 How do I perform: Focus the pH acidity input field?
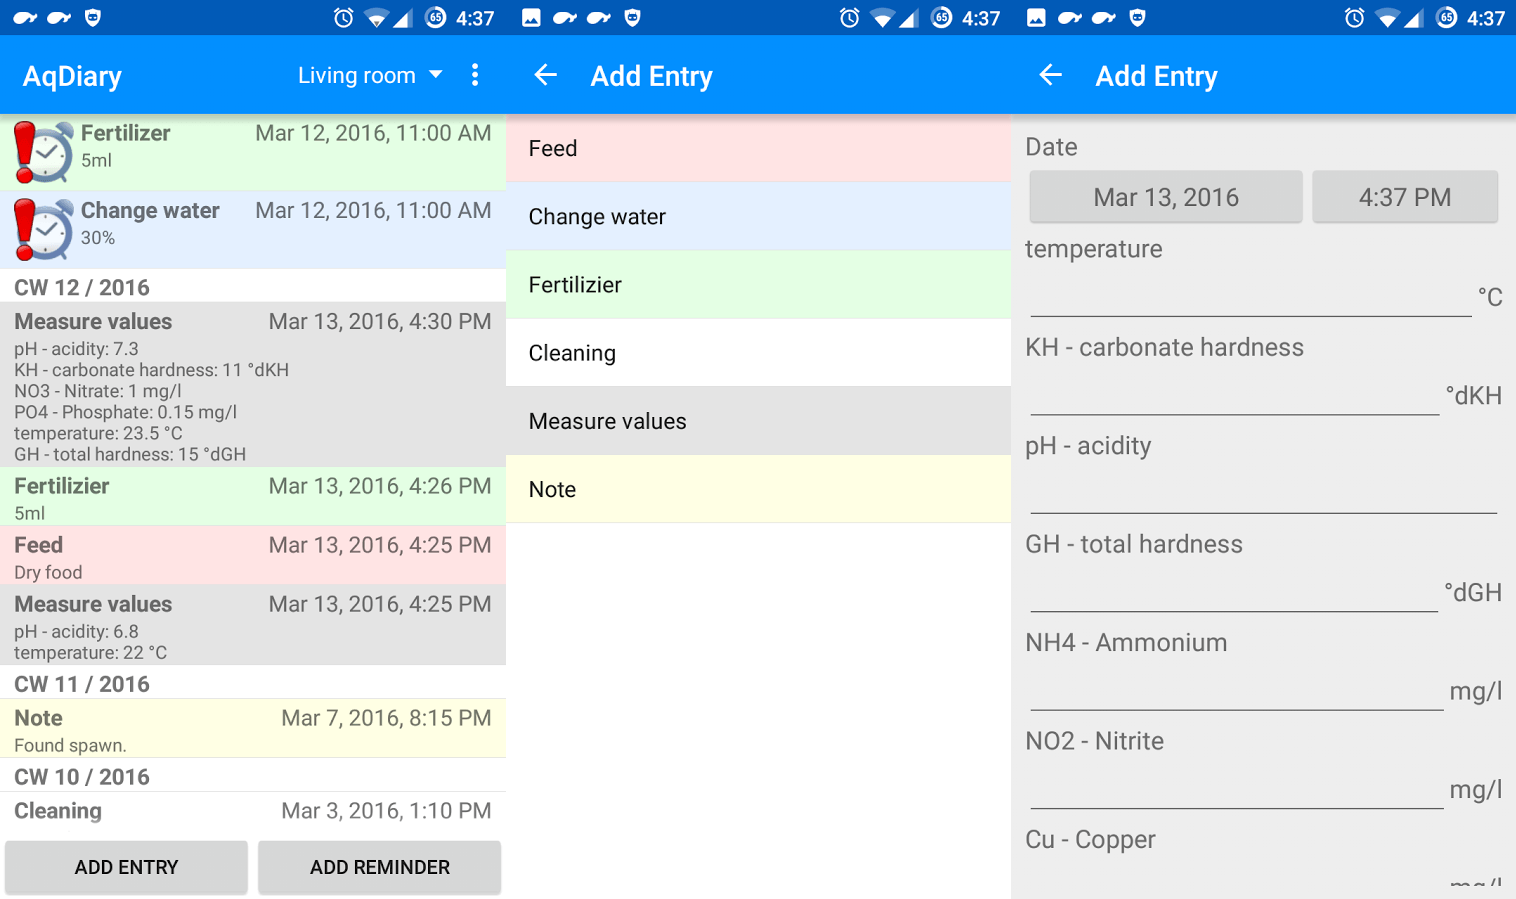(1262, 493)
